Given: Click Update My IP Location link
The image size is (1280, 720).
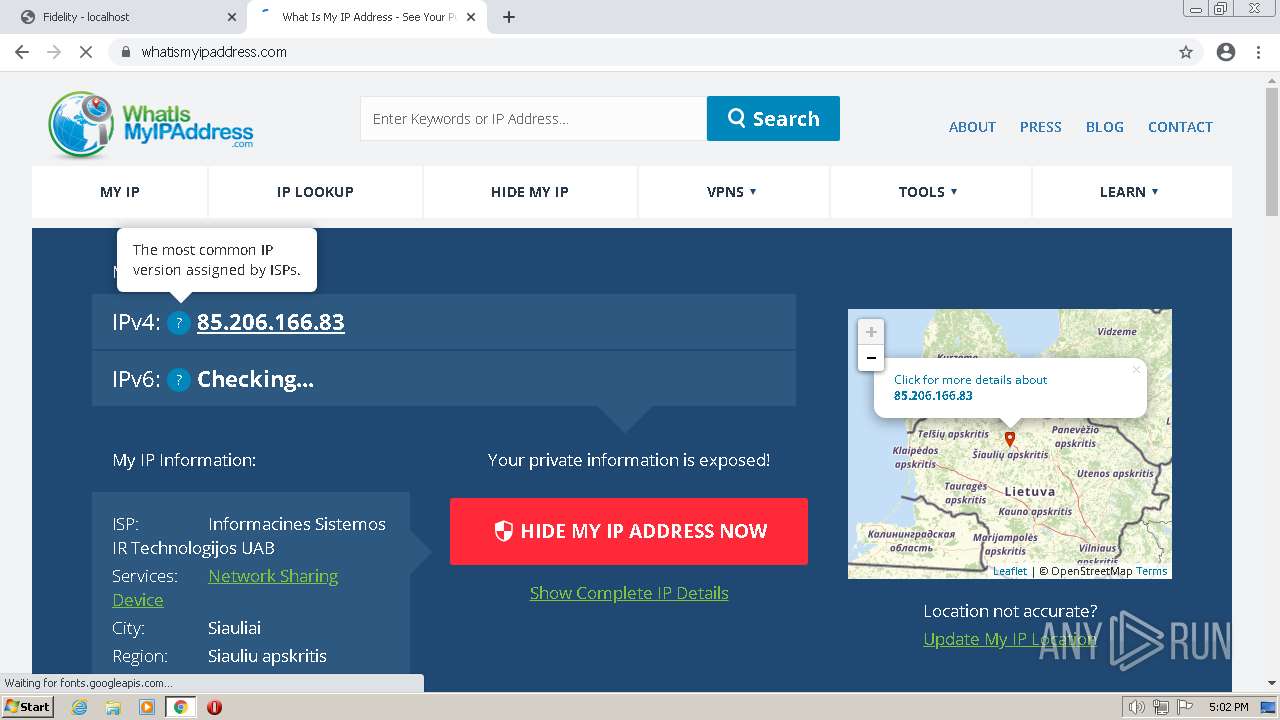Looking at the screenshot, I should point(1010,639).
